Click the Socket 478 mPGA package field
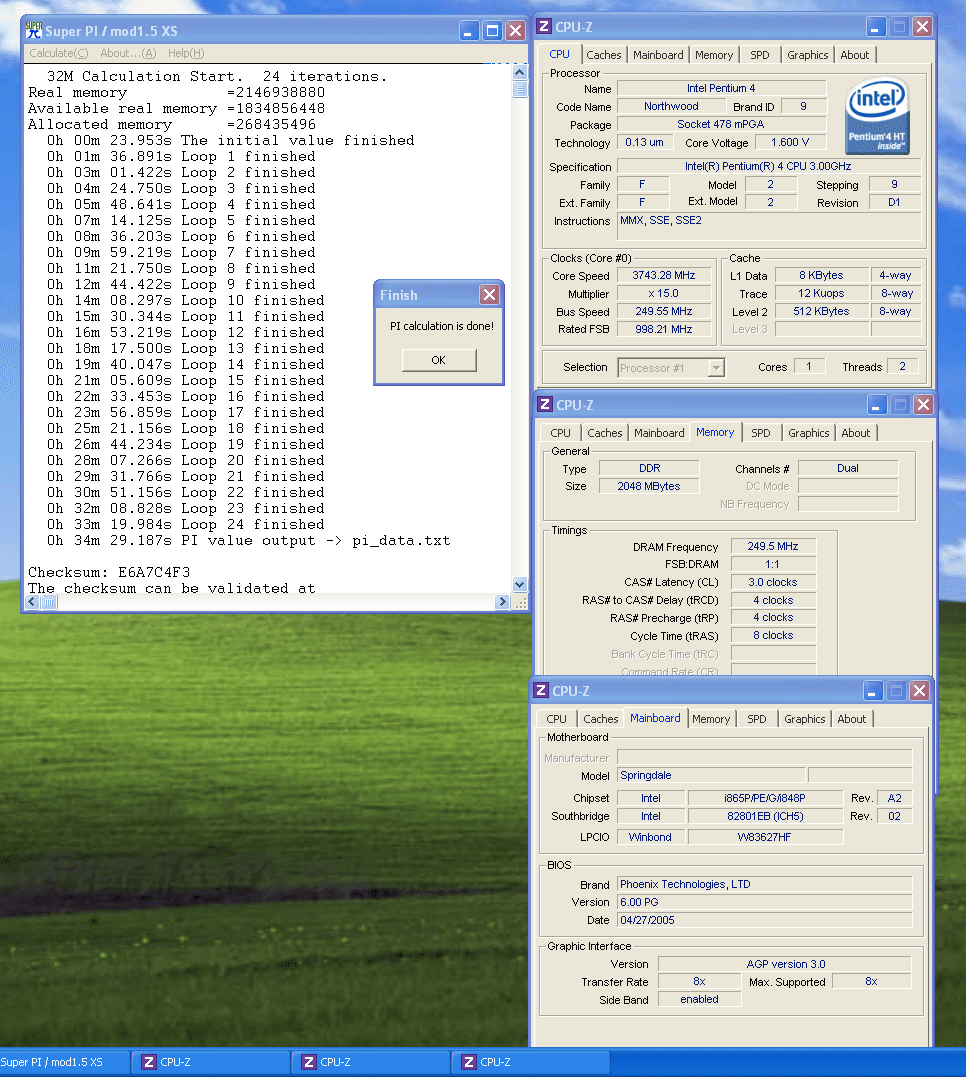This screenshot has width=966, height=1077. [x=721, y=124]
